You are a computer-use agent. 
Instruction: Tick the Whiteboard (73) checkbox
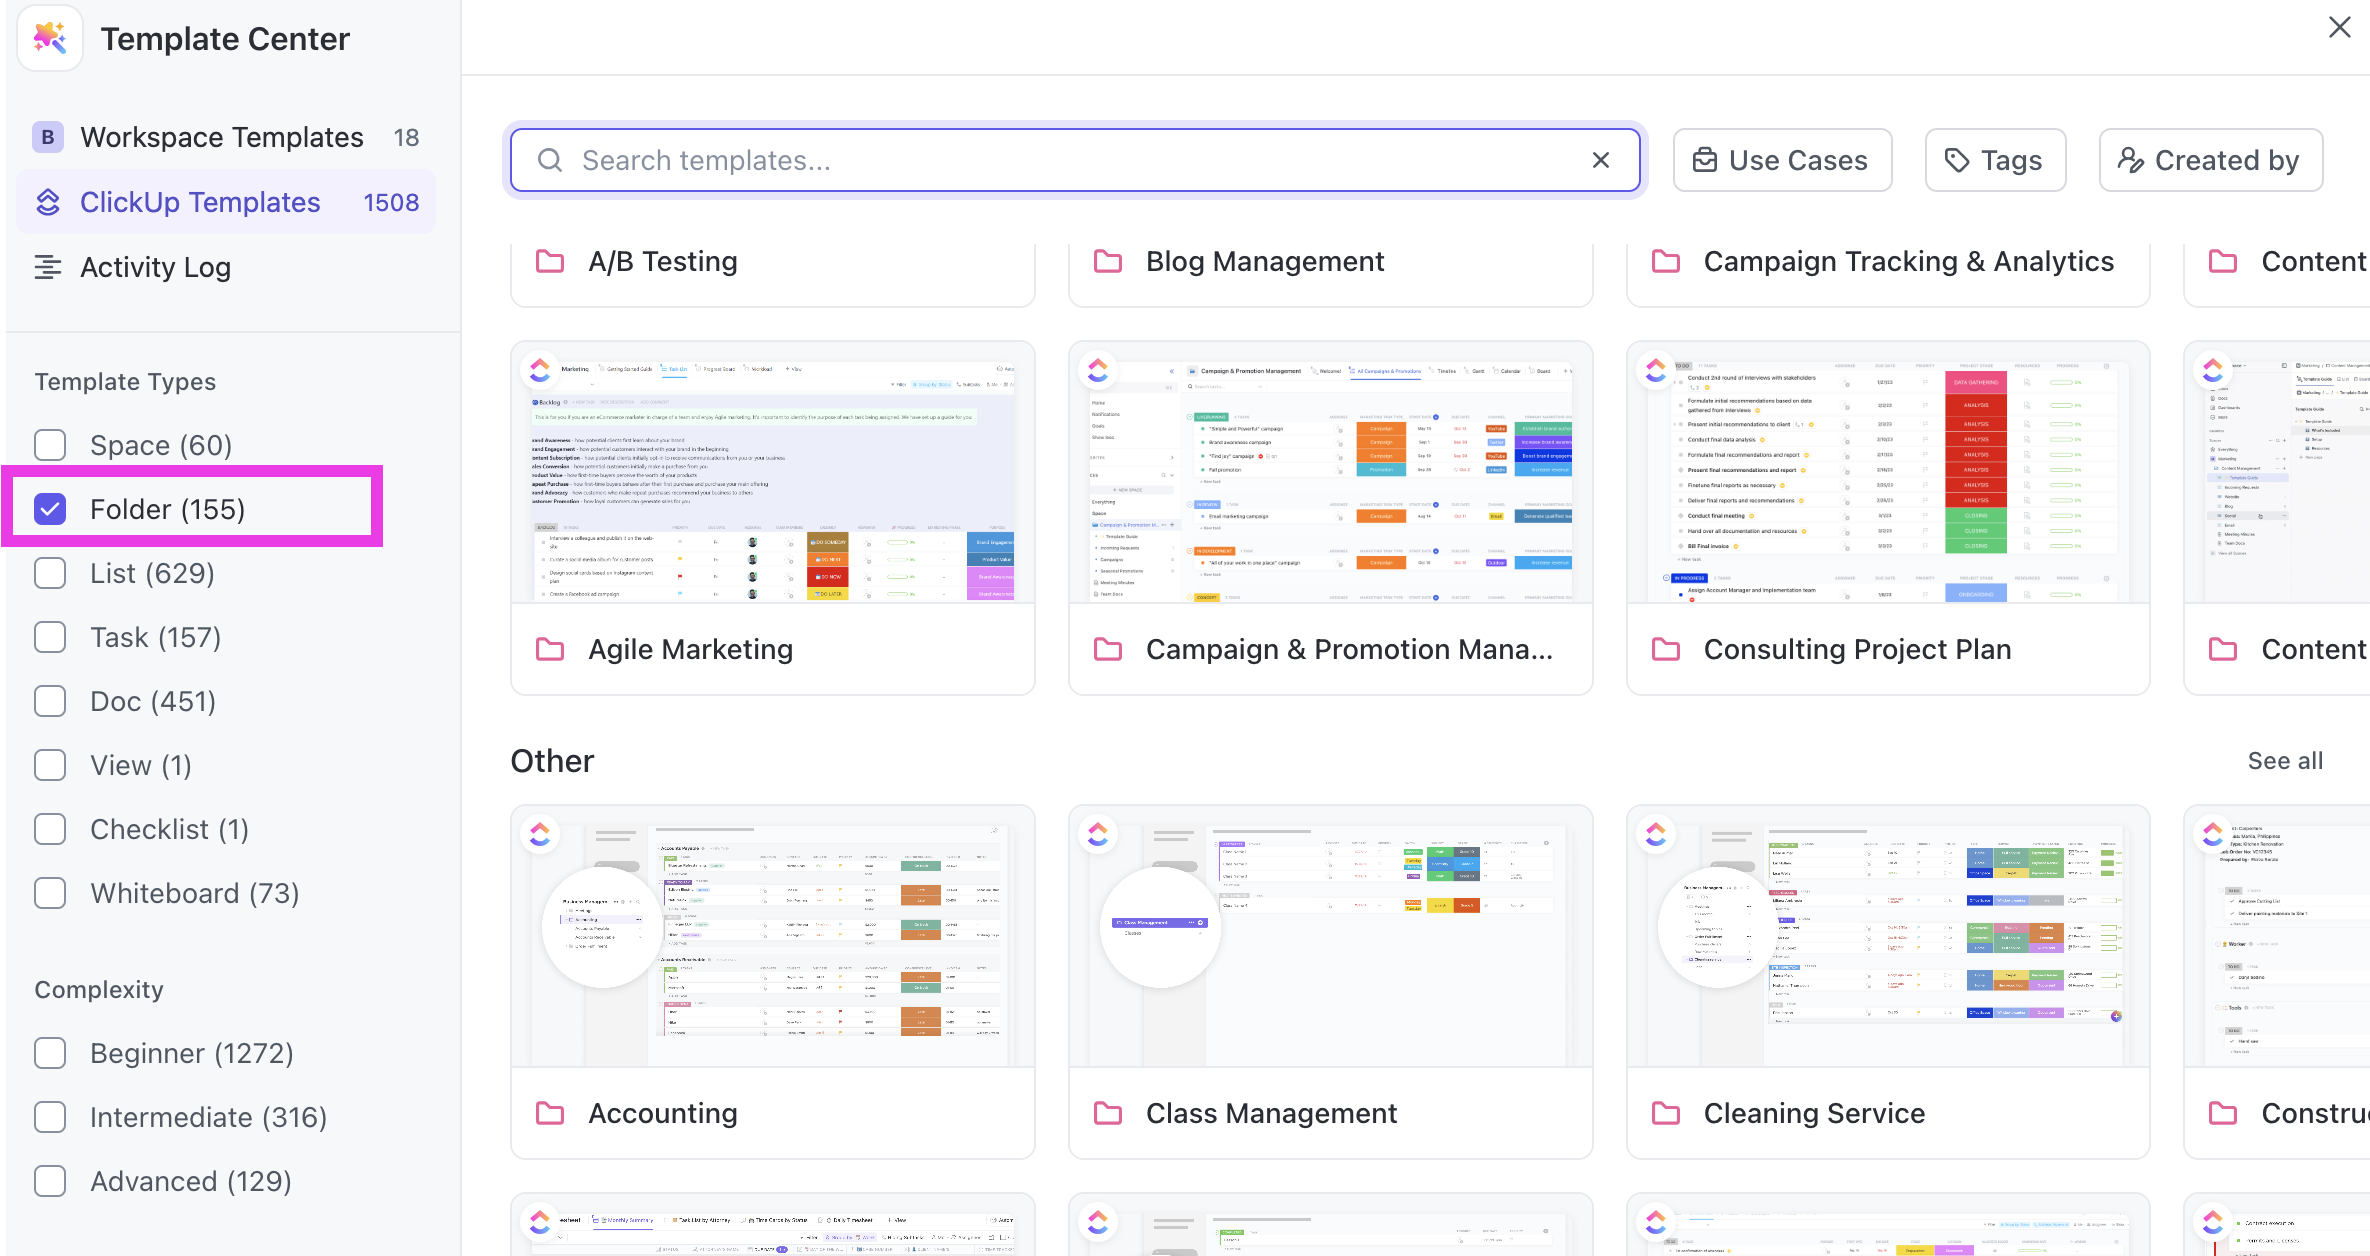[50, 893]
